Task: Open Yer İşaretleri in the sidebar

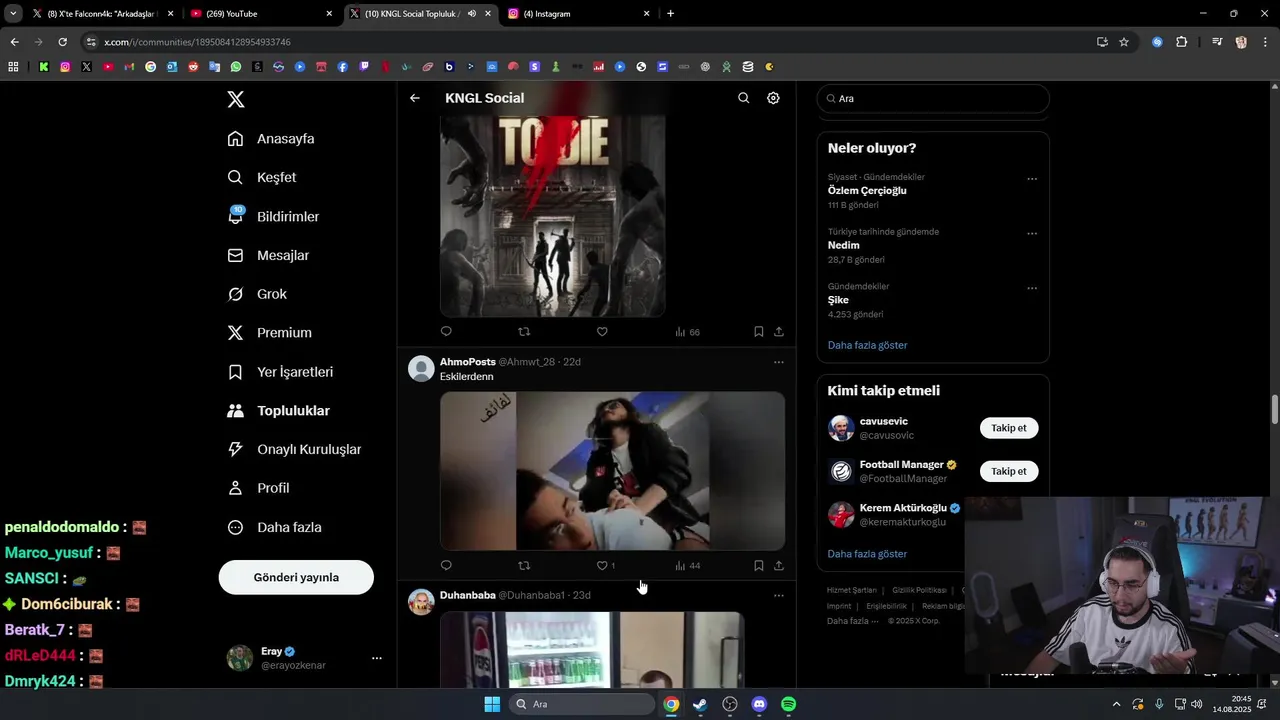Action: click(281, 372)
